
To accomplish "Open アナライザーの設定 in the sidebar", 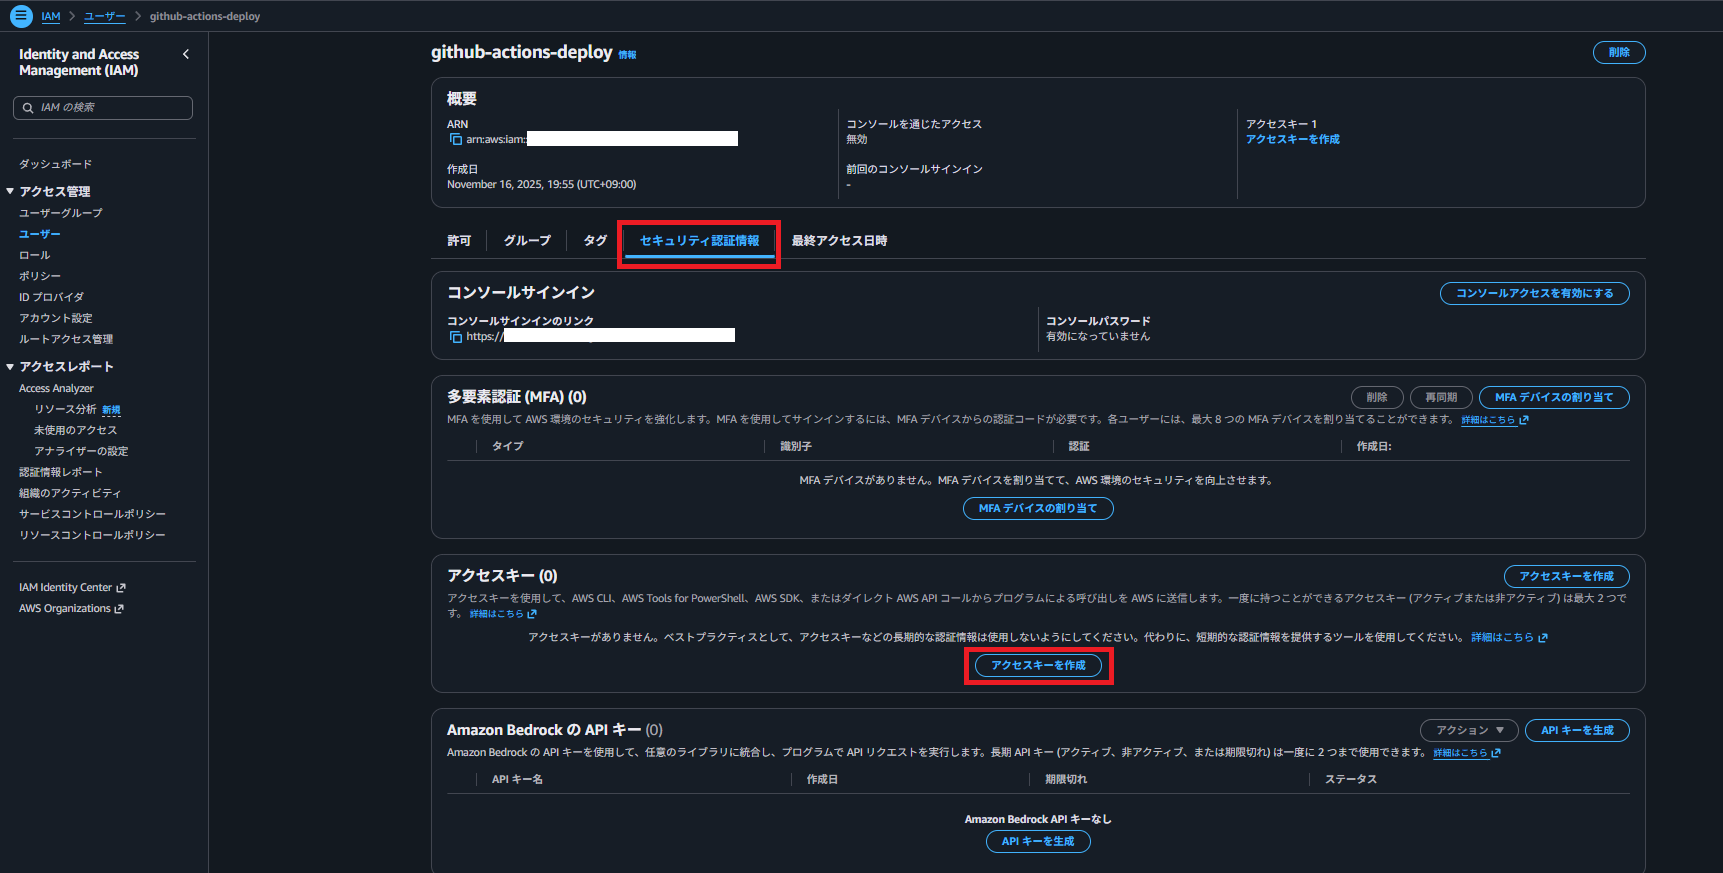I will [x=81, y=451].
